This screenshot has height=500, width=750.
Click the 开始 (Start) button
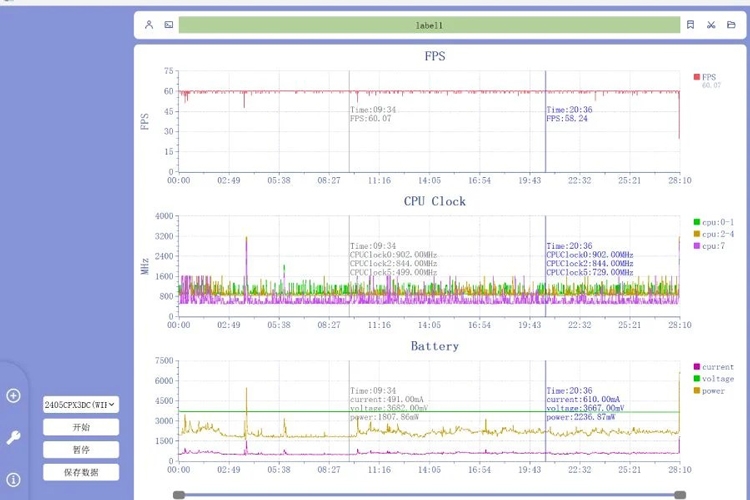pos(80,427)
